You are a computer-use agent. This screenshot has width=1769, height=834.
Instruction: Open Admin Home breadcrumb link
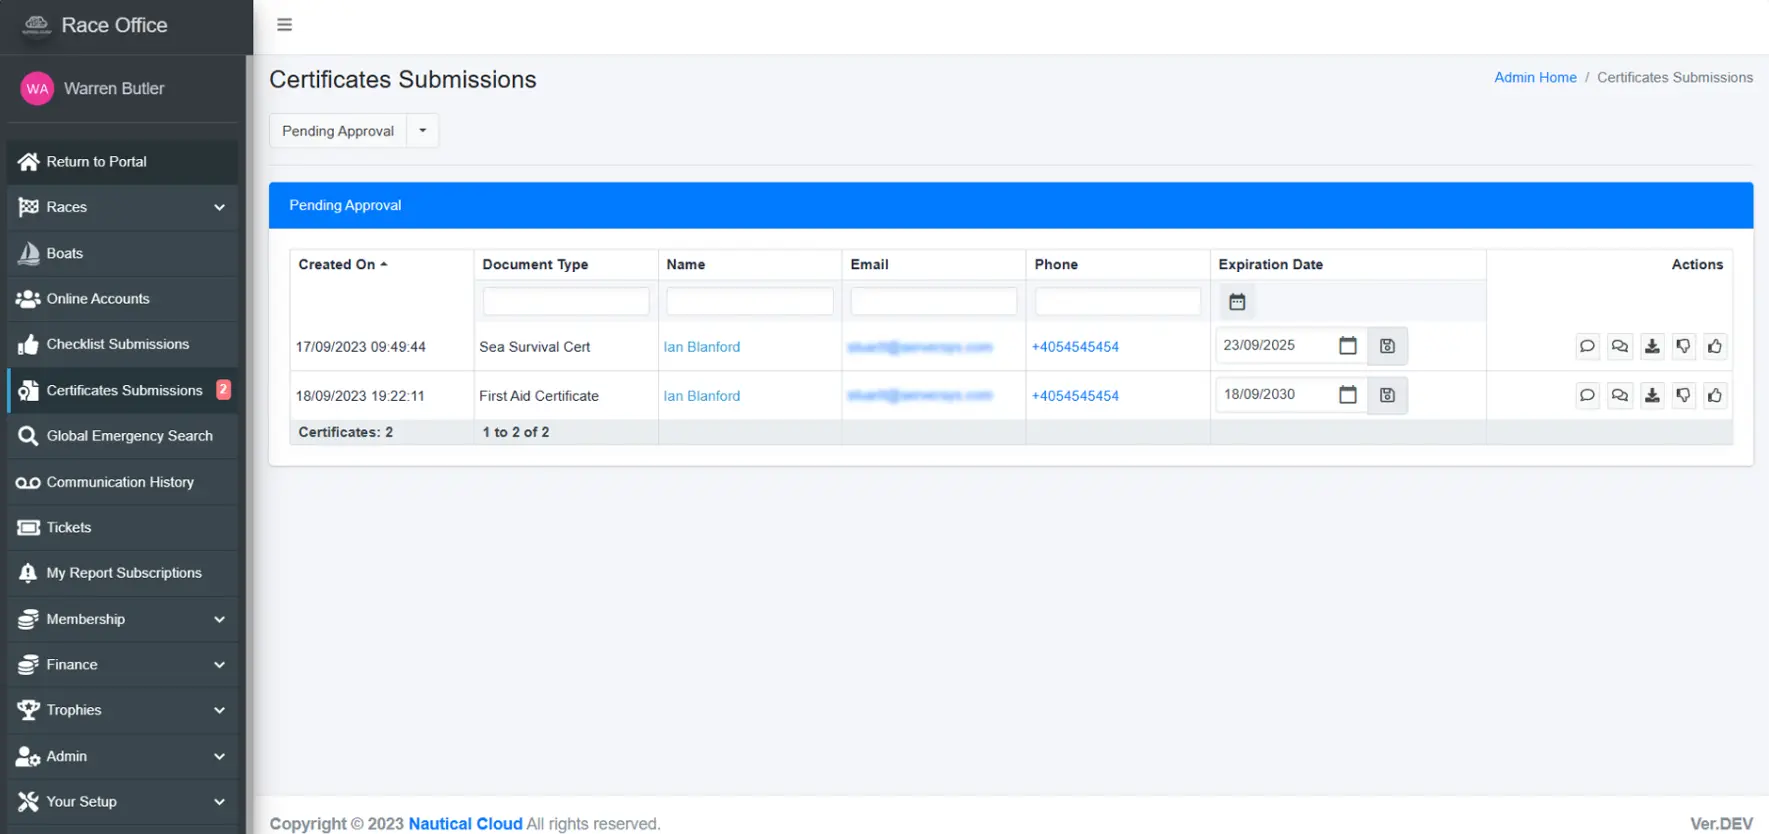click(x=1535, y=77)
